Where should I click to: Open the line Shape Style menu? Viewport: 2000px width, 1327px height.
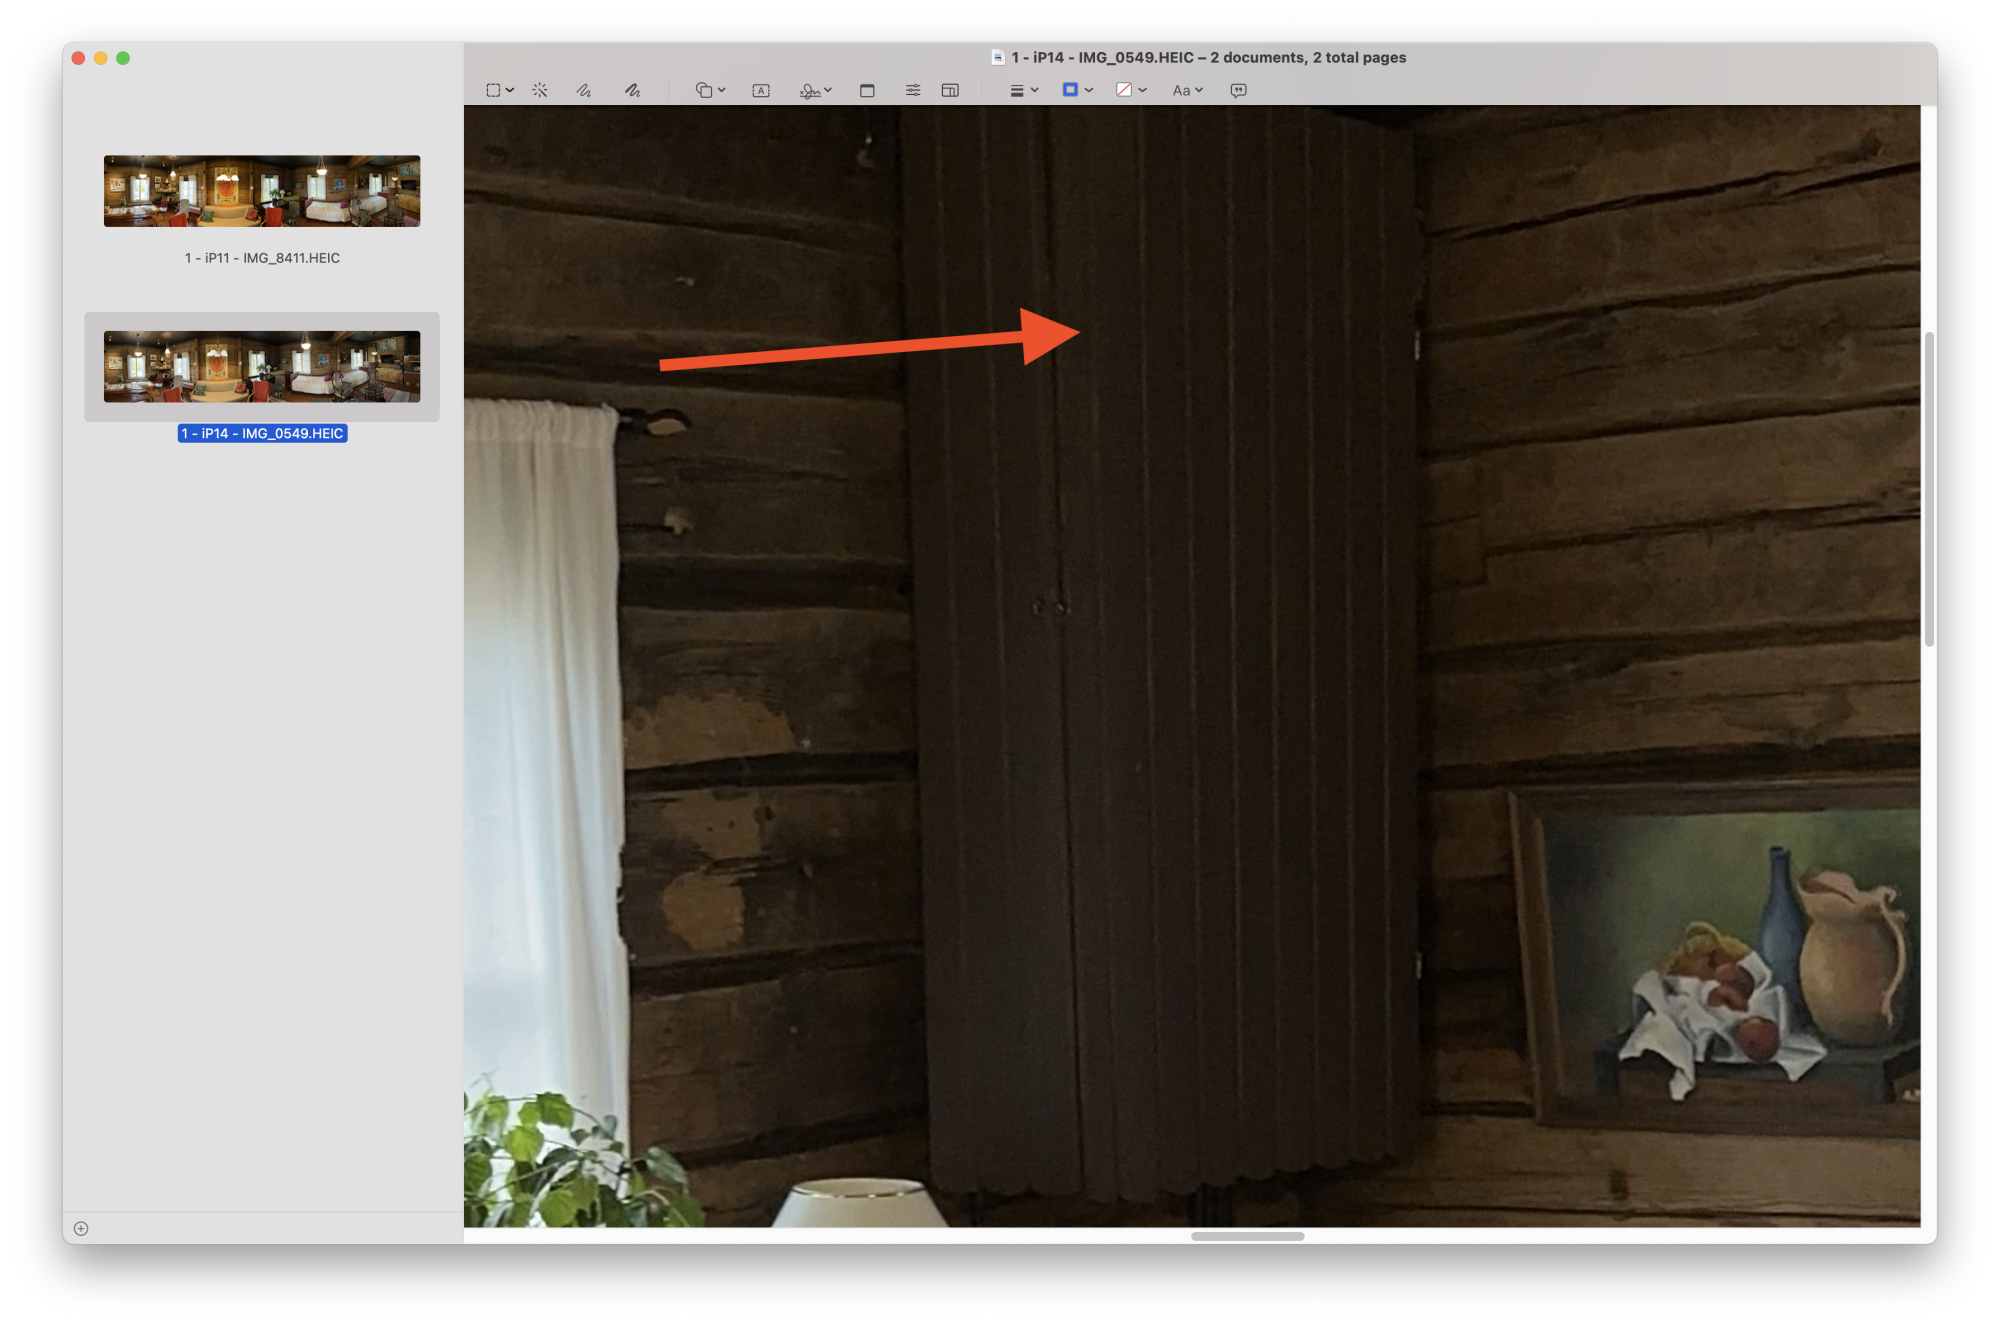click(1023, 90)
